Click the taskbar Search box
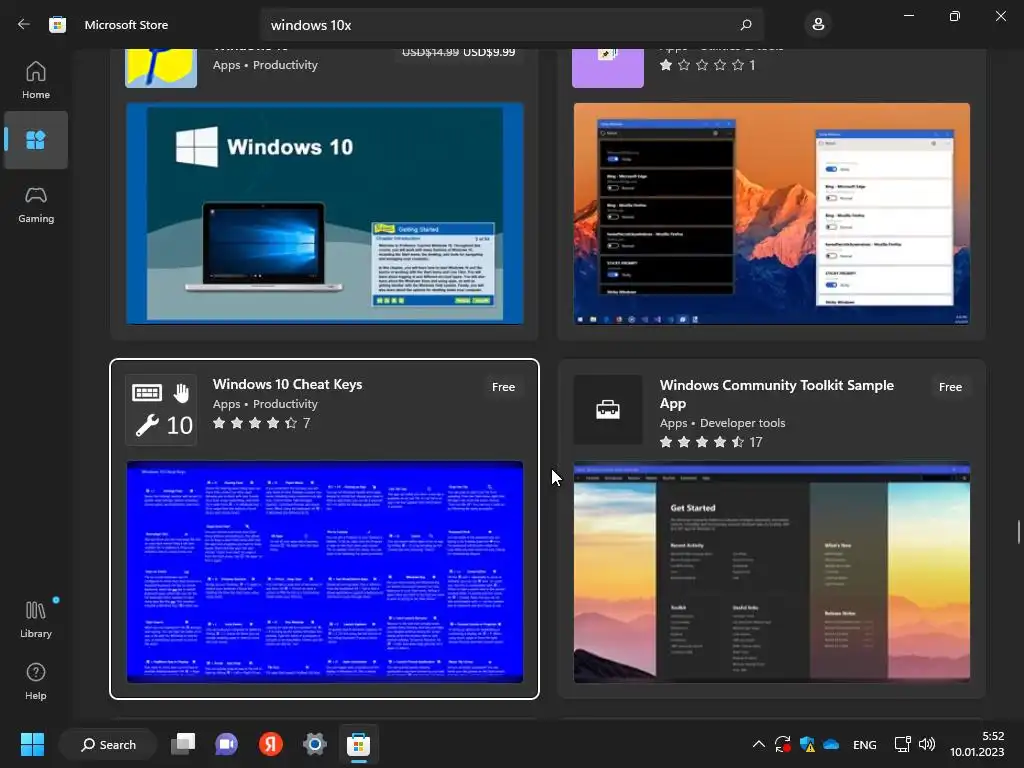Viewport: 1024px width, 768px height. (x=108, y=744)
